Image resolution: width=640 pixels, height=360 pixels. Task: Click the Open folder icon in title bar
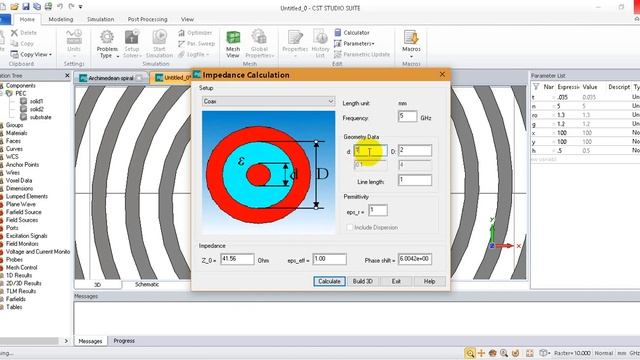pyautogui.click(x=14, y=7)
